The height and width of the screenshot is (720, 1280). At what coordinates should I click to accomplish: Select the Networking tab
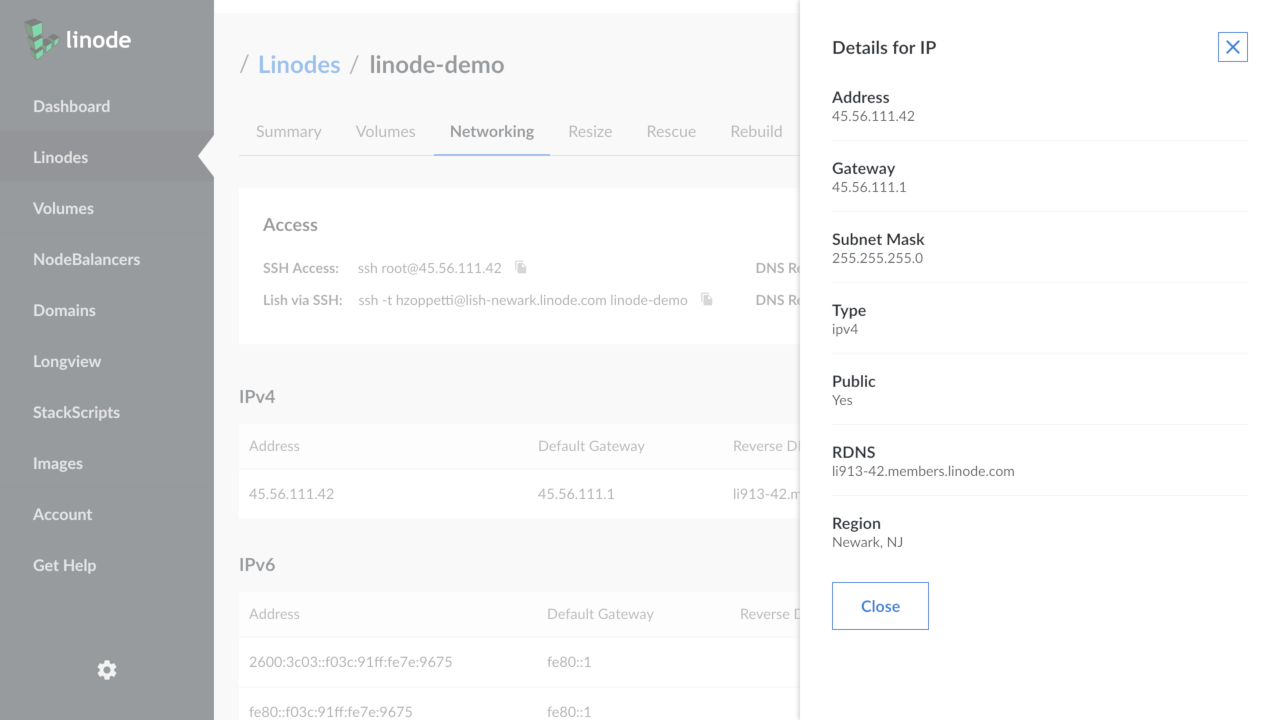coord(491,131)
